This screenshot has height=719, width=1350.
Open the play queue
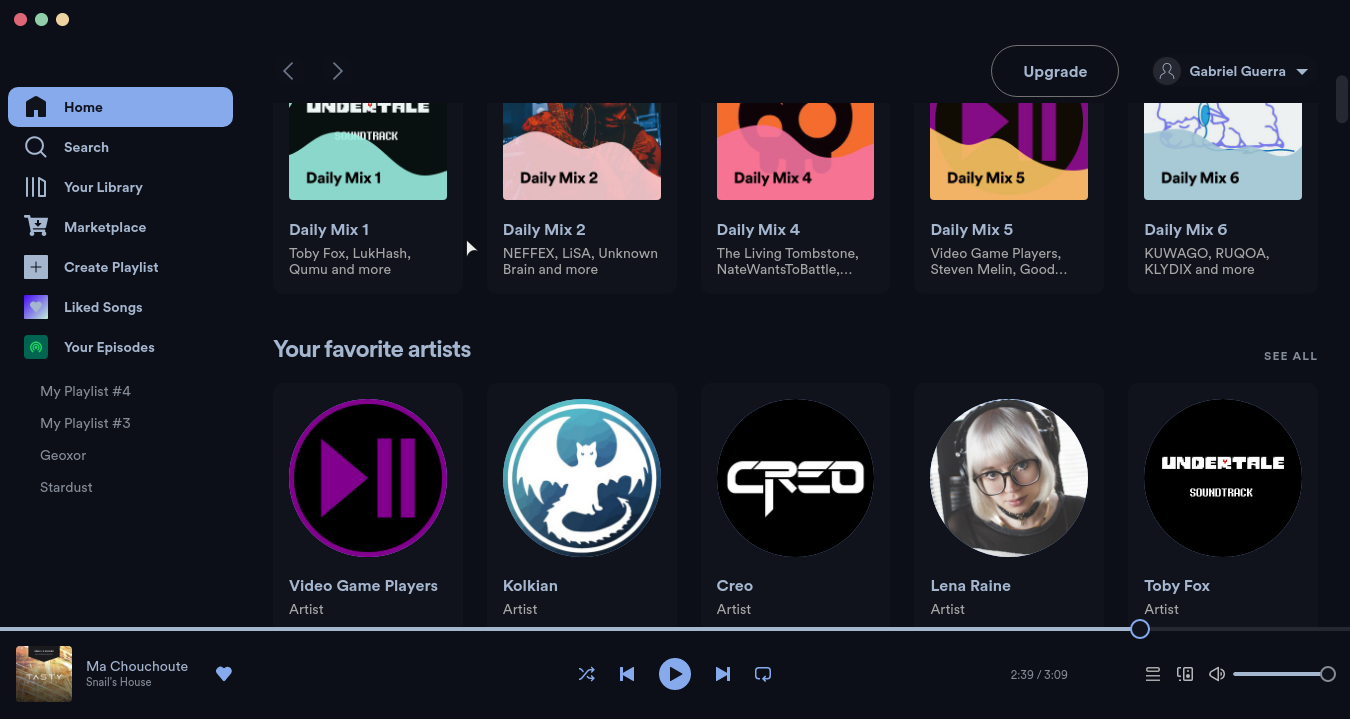coord(1153,674)
